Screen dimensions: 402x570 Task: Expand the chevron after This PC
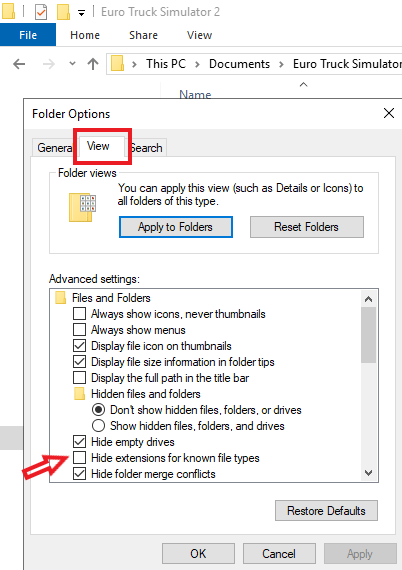tap(197, 64)
